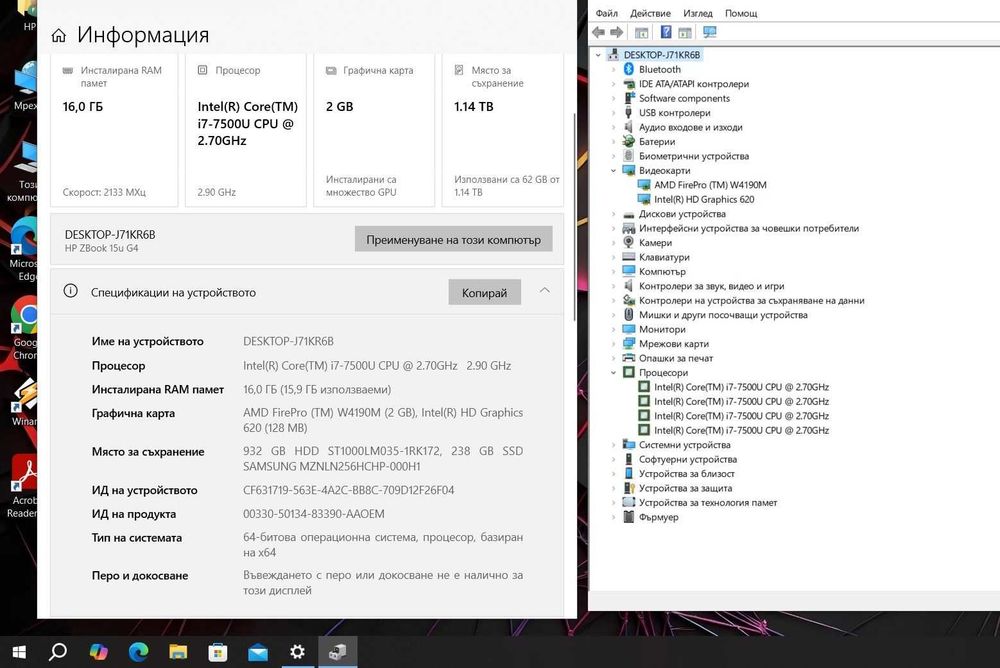Viewport: 1000px width, 668px height.
Task: Click the Back arrow in Device Manager toolbar
Action: click(x=598, y=32)
